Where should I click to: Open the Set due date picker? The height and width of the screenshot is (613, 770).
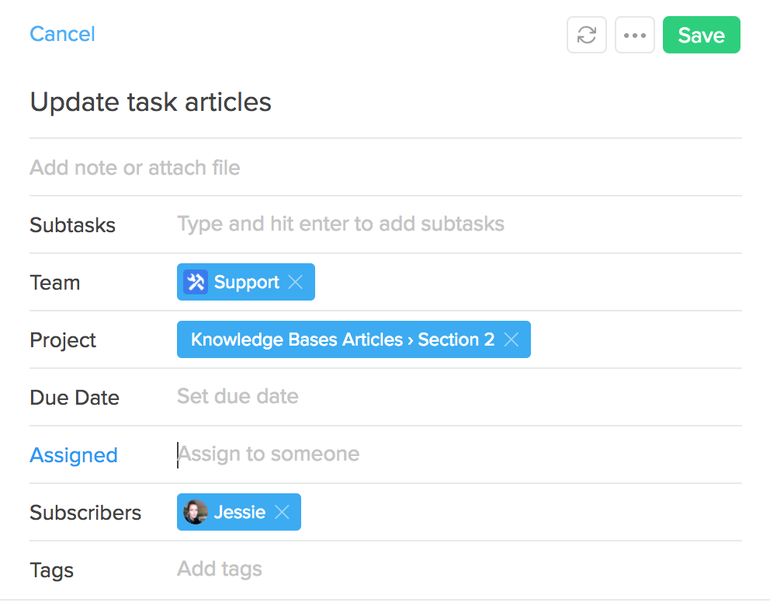pos(459,396)
